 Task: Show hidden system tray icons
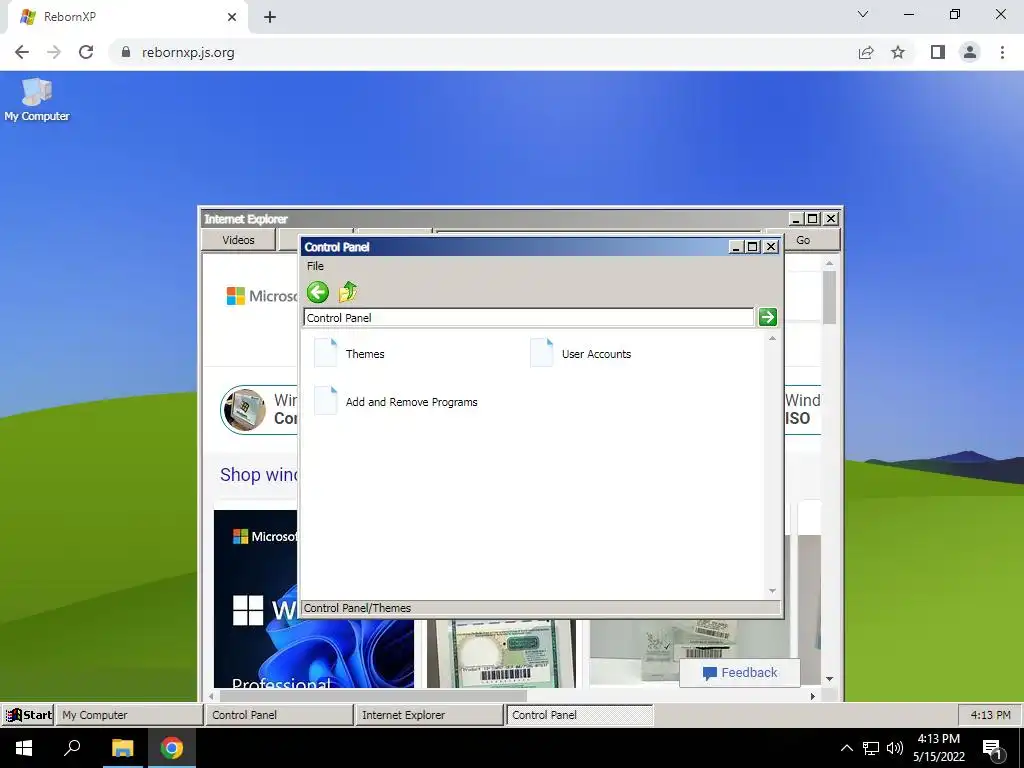[x=846, y=748]
